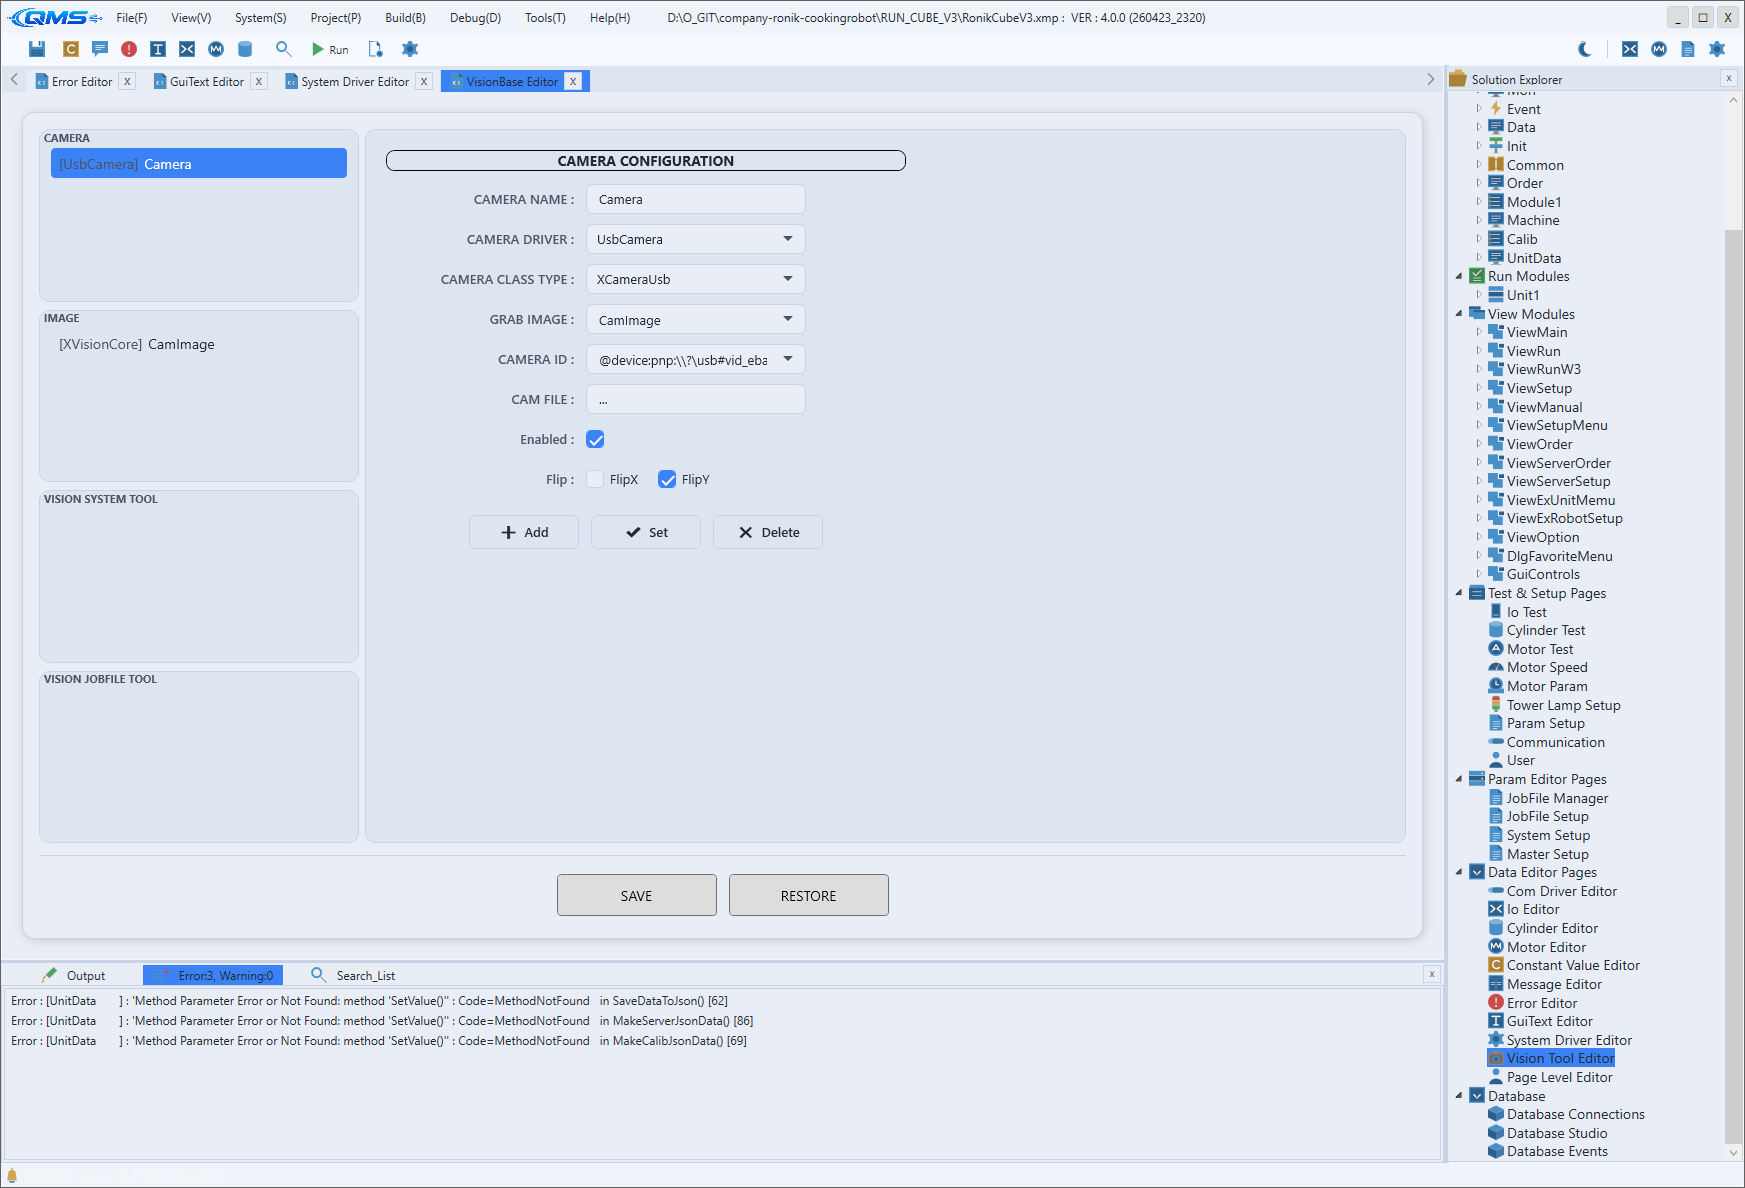Click the red Error editor toolbar icon
Screen dimensions: 1745x1188
pos(129,49)
